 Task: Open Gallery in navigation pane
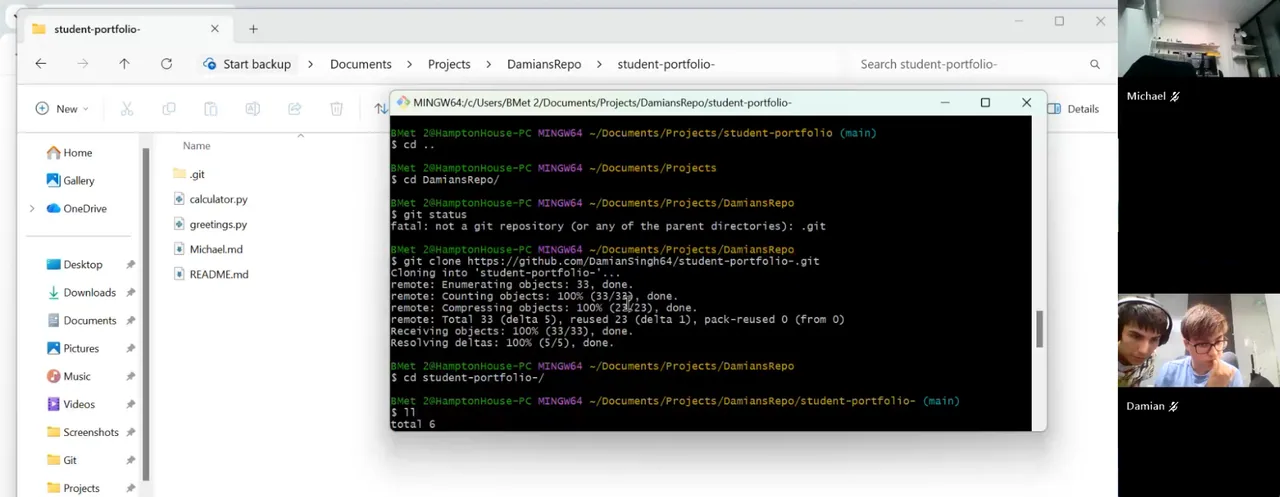(x=70, y=181)
